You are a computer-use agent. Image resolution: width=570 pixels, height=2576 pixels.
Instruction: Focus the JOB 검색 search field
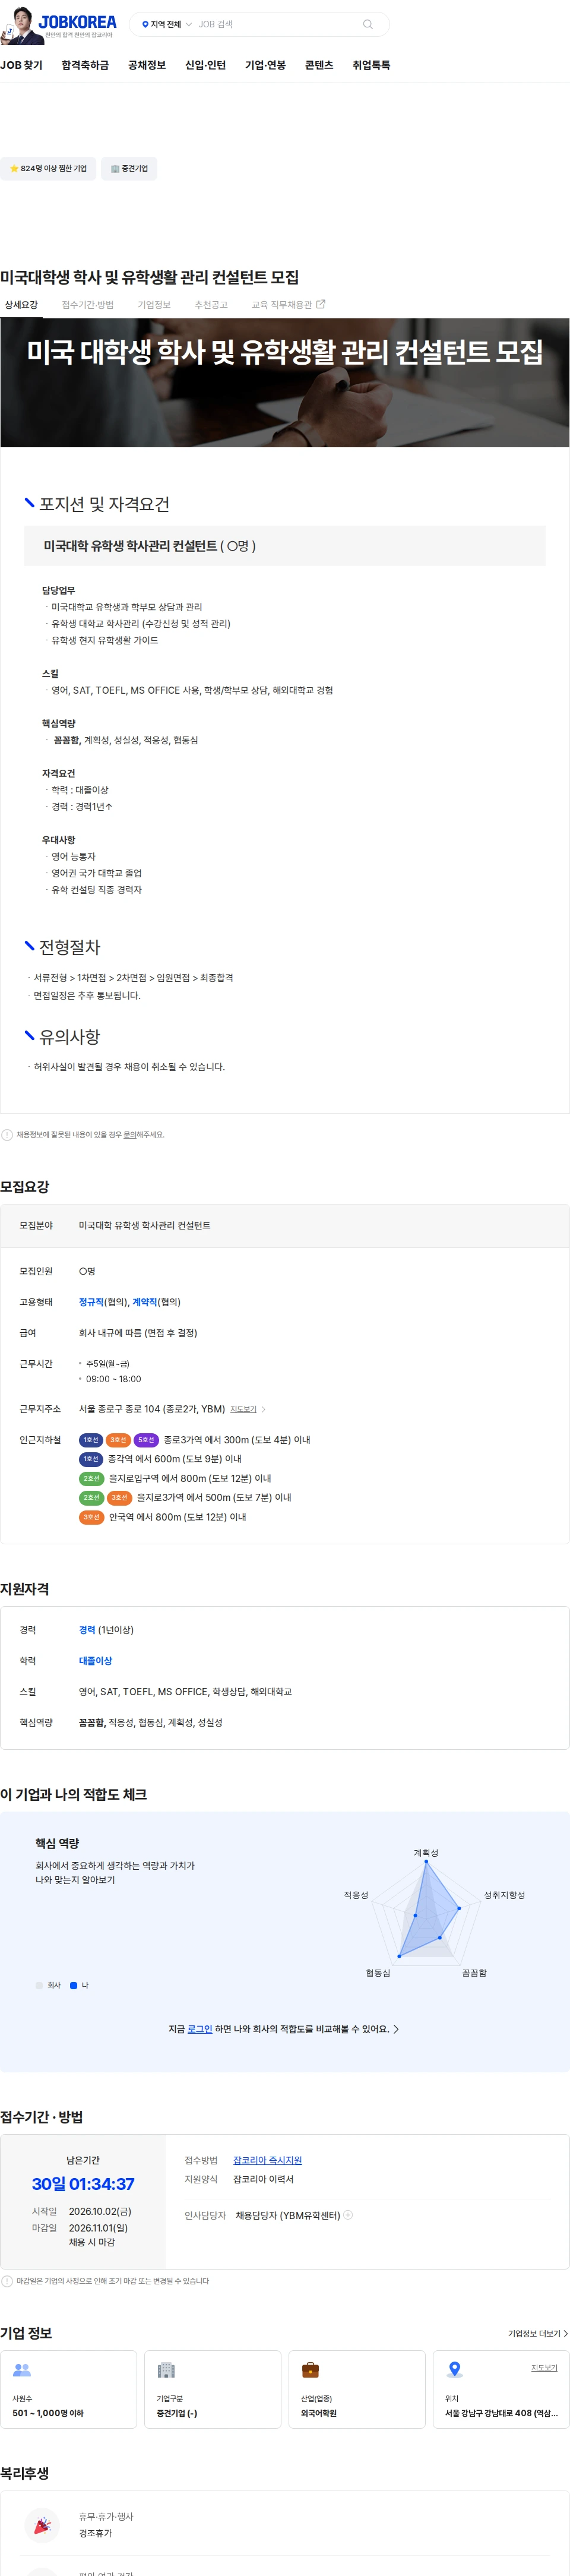tap(276, 24)
